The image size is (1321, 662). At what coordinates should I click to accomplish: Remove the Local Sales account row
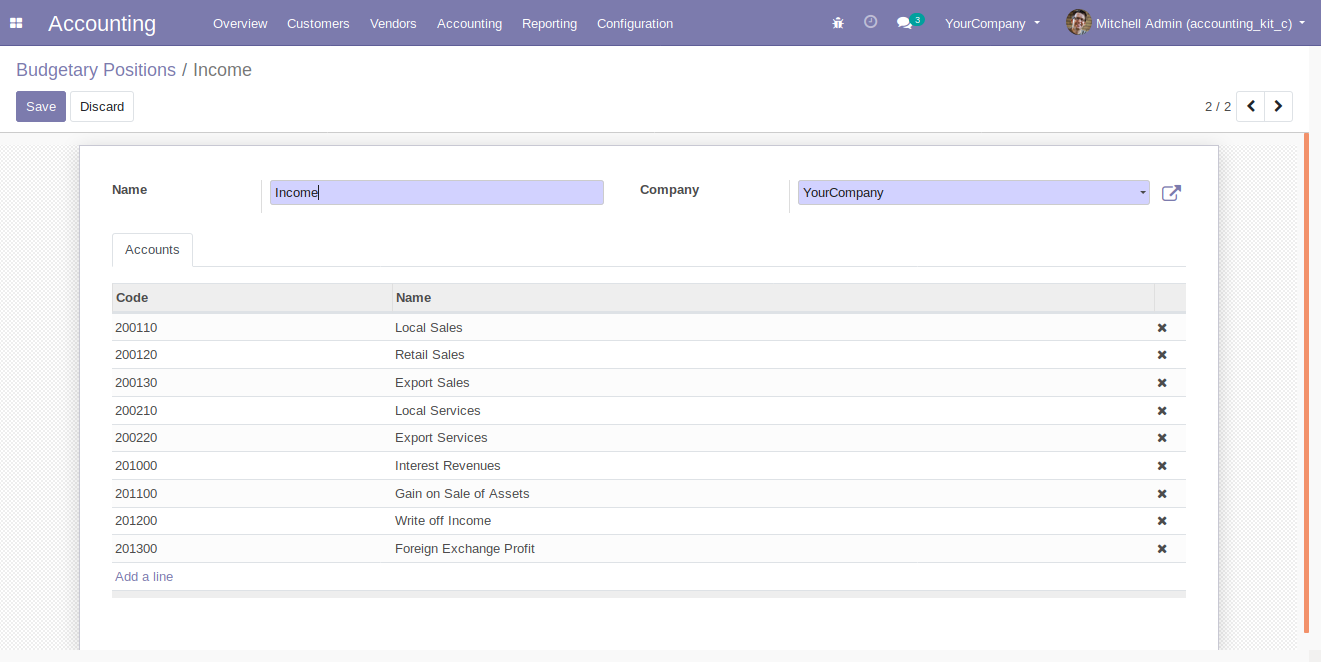[1162, 328]
